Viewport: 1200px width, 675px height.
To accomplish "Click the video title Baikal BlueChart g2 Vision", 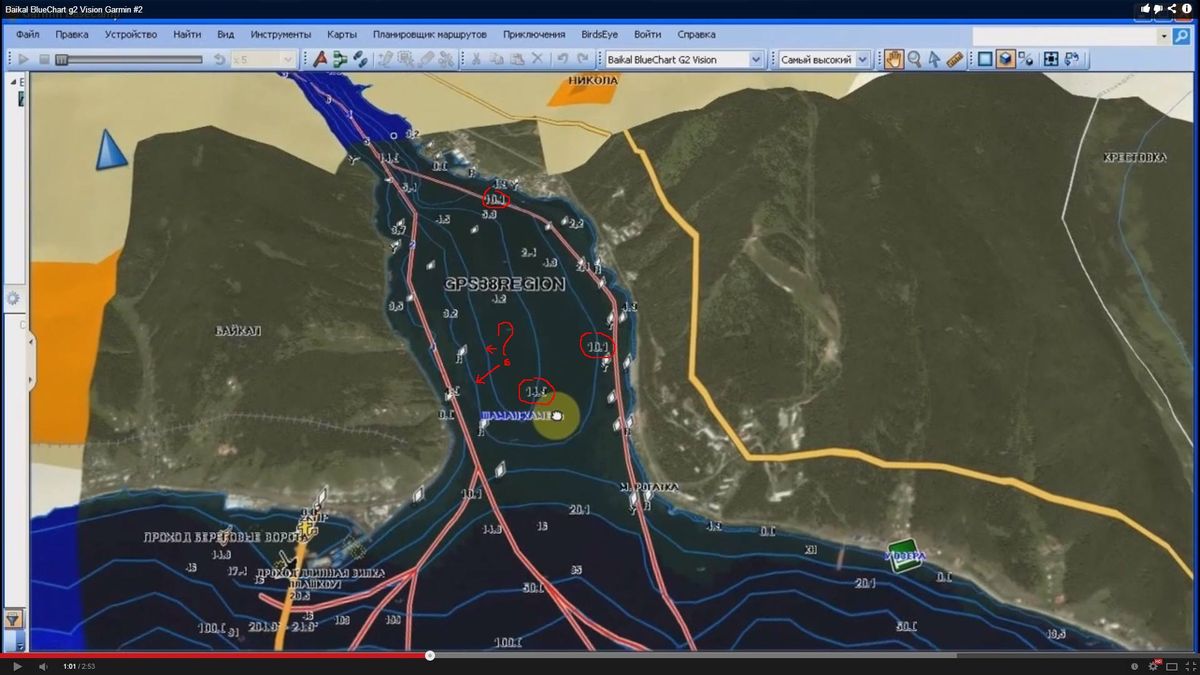I will (x=73, y=8).
